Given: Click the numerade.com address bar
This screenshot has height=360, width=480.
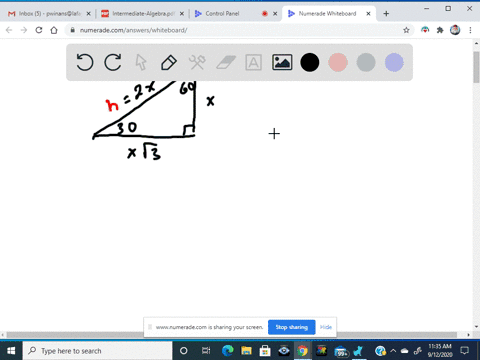Looking at the screenshot, I should point(233,30).
